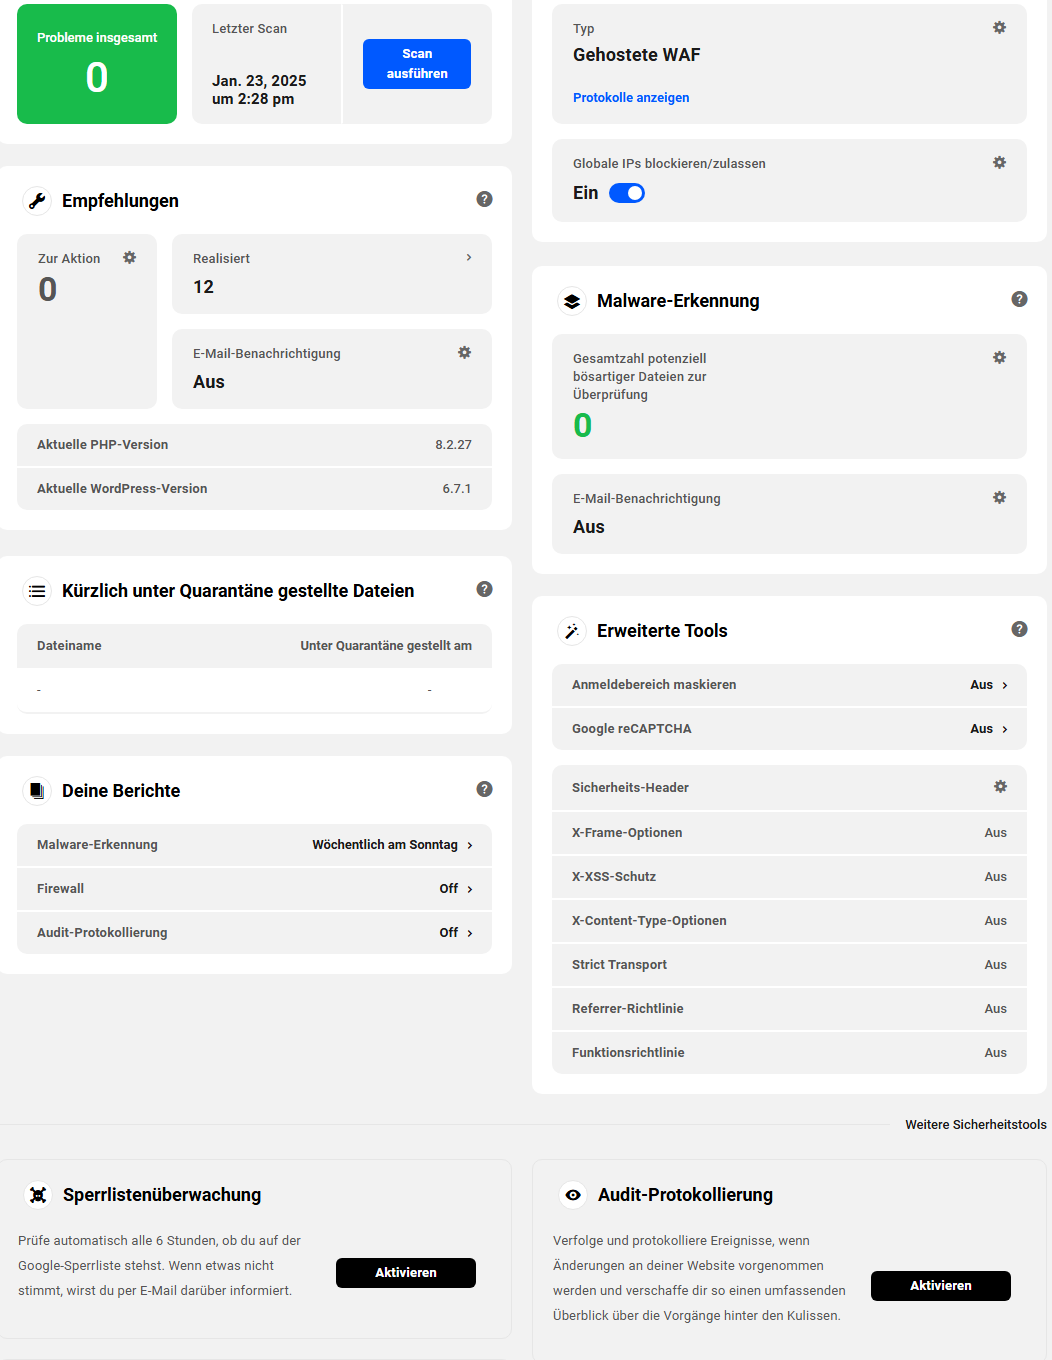Expand the Realisiert recommendations chevron

pos(469,258)
